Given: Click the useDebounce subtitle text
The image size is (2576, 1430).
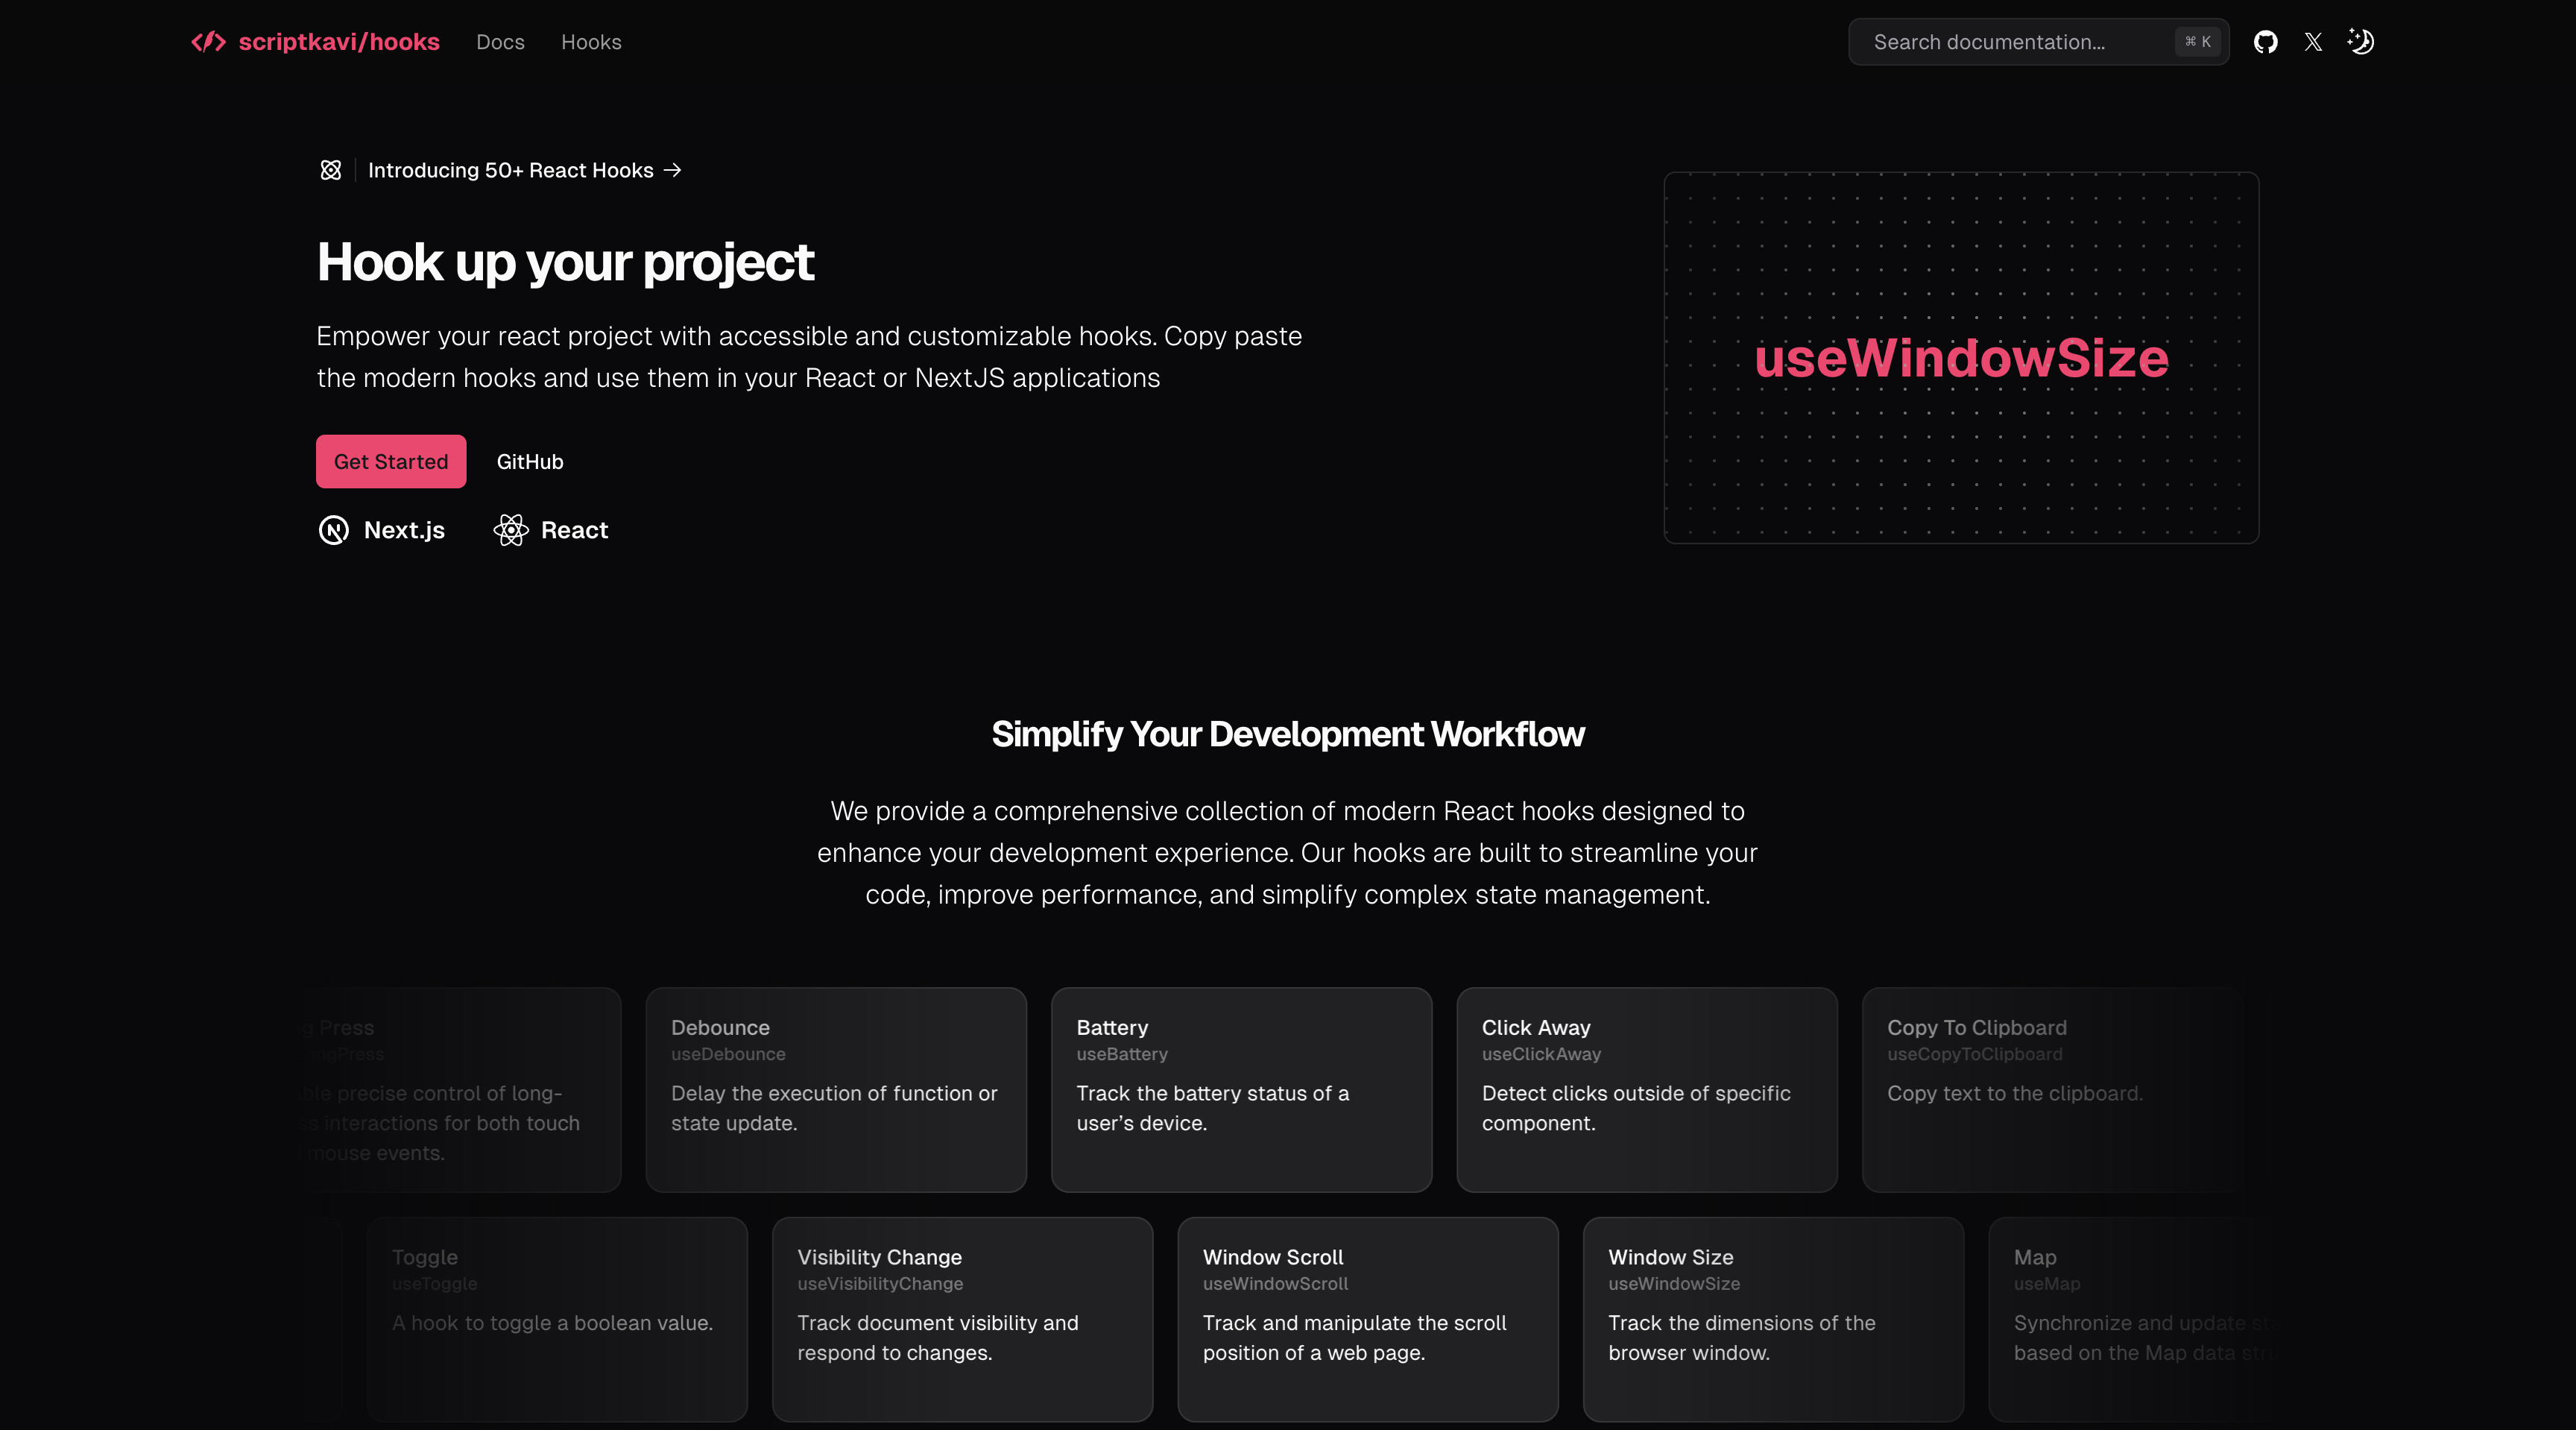Looking at the screenshot, I should (728, 1054).
